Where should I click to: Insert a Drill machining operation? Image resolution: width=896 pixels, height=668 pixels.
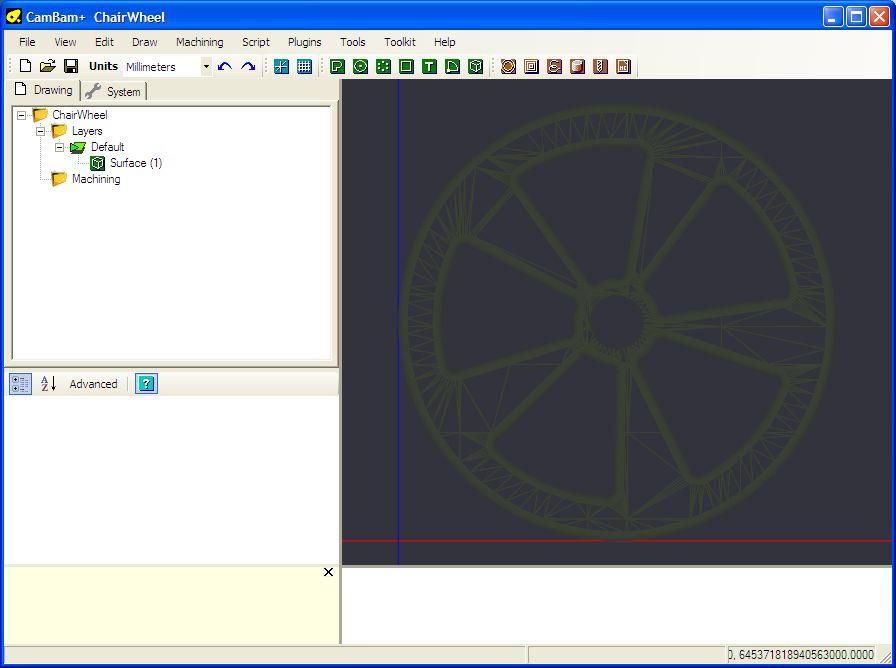point(600,66)
